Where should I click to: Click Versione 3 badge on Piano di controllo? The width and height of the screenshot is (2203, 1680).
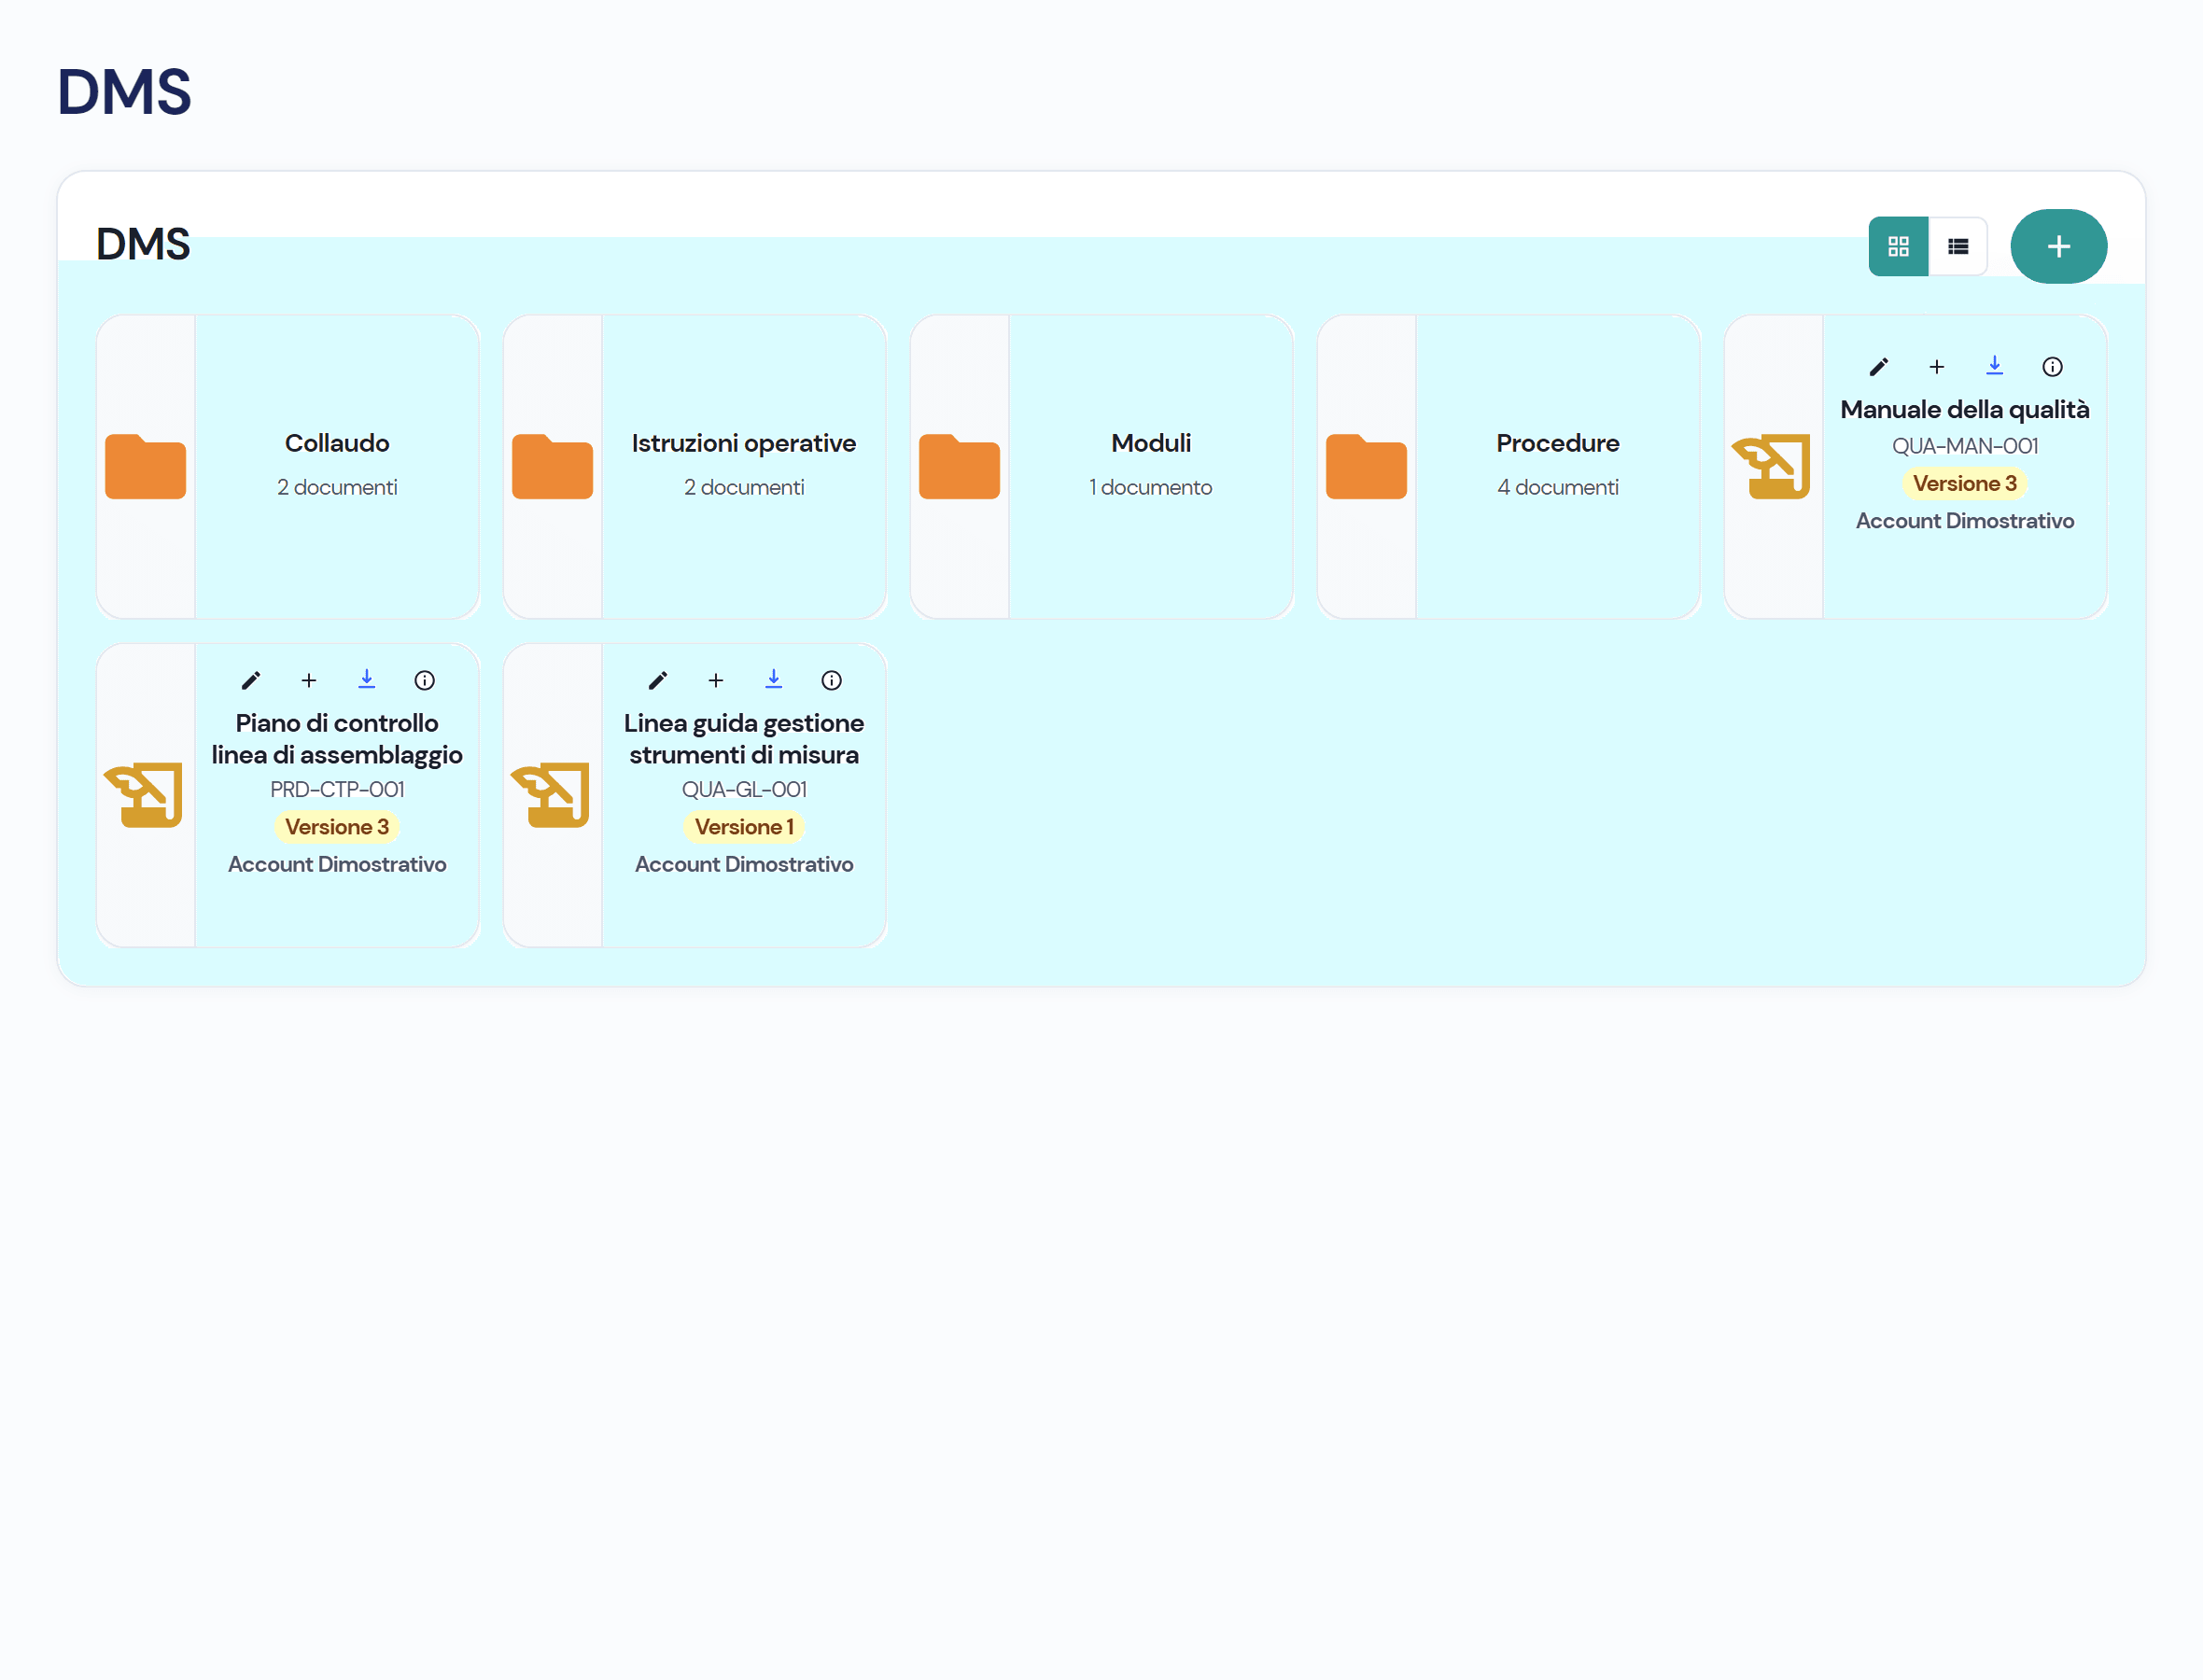point(337,827)
